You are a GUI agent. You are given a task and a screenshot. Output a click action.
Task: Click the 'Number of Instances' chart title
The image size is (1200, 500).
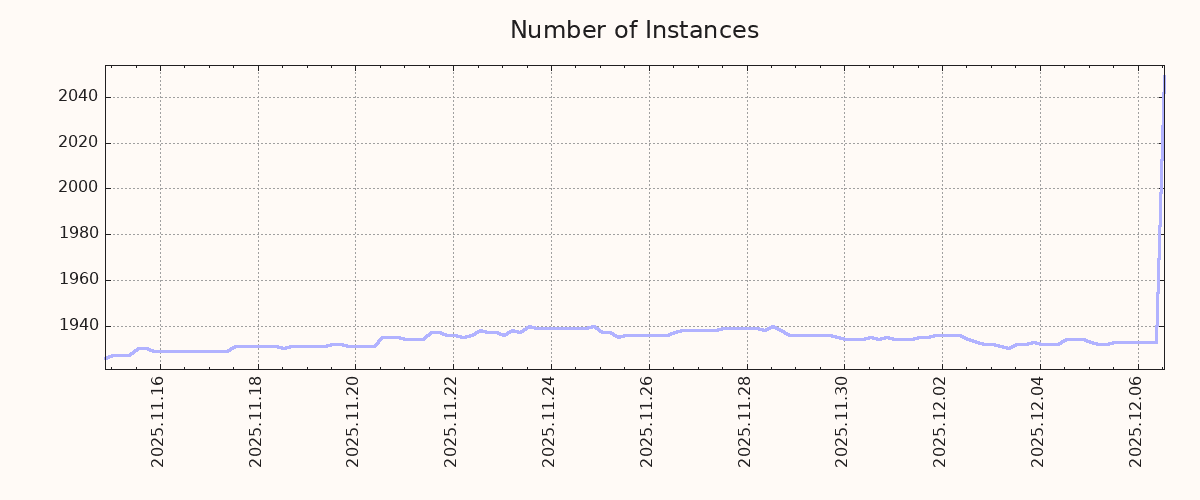tap(634, 30)
